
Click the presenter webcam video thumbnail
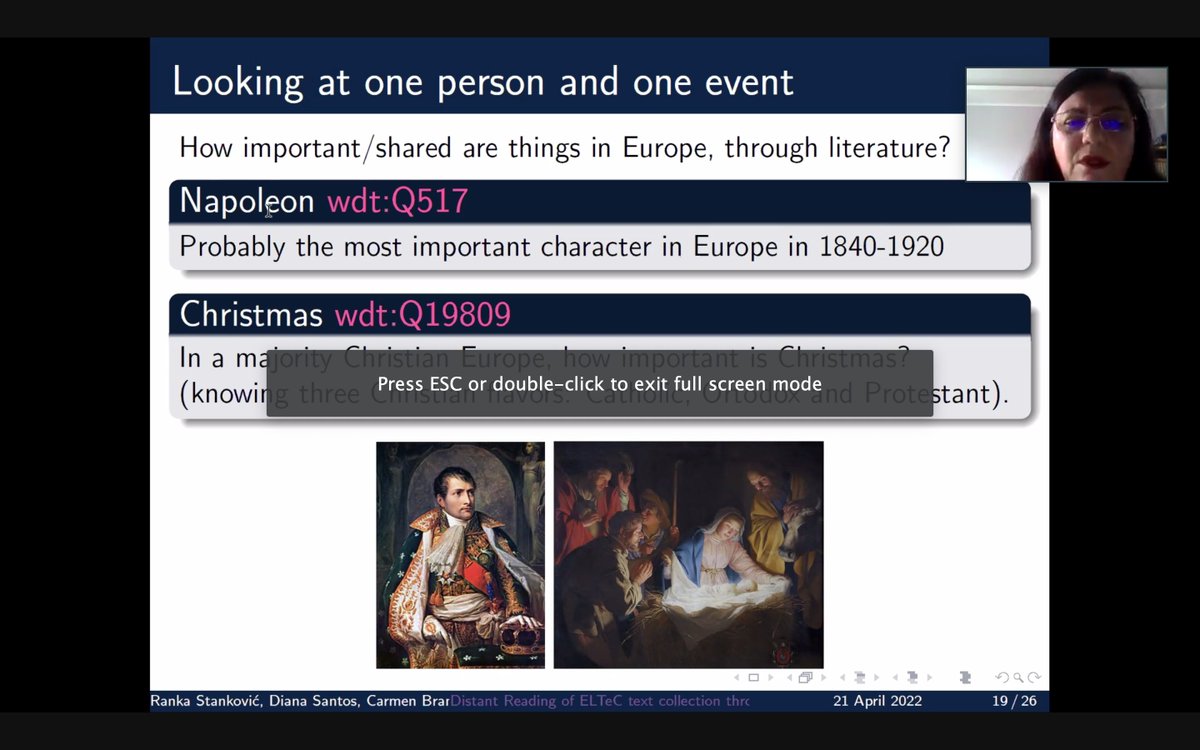pyautogui.click(x=1066, y=124)
